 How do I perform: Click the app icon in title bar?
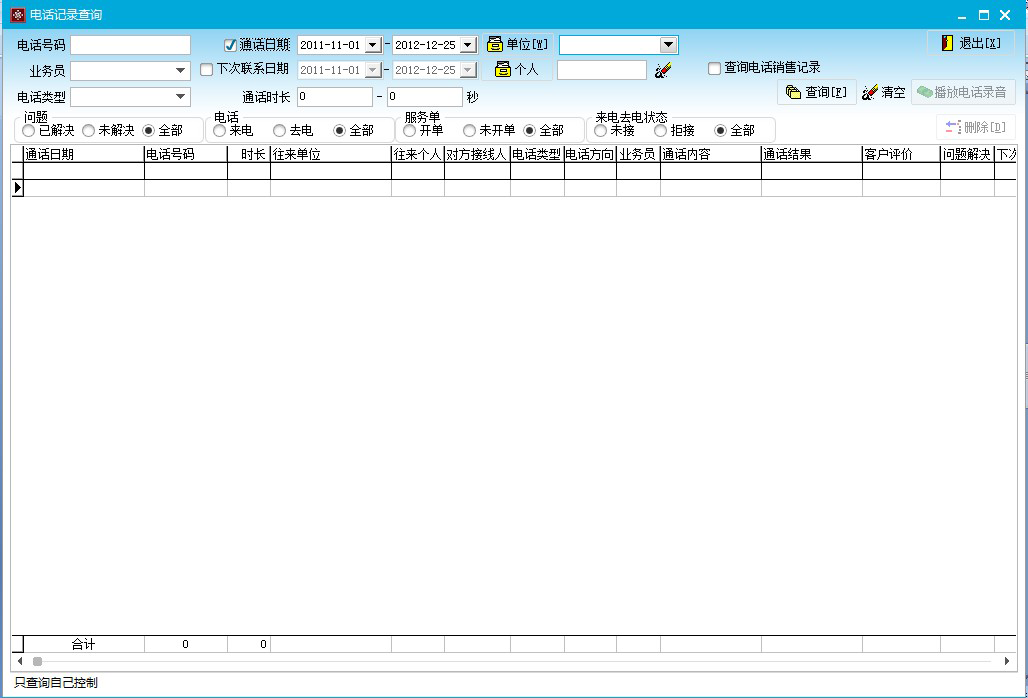click(x=18, y=14)
